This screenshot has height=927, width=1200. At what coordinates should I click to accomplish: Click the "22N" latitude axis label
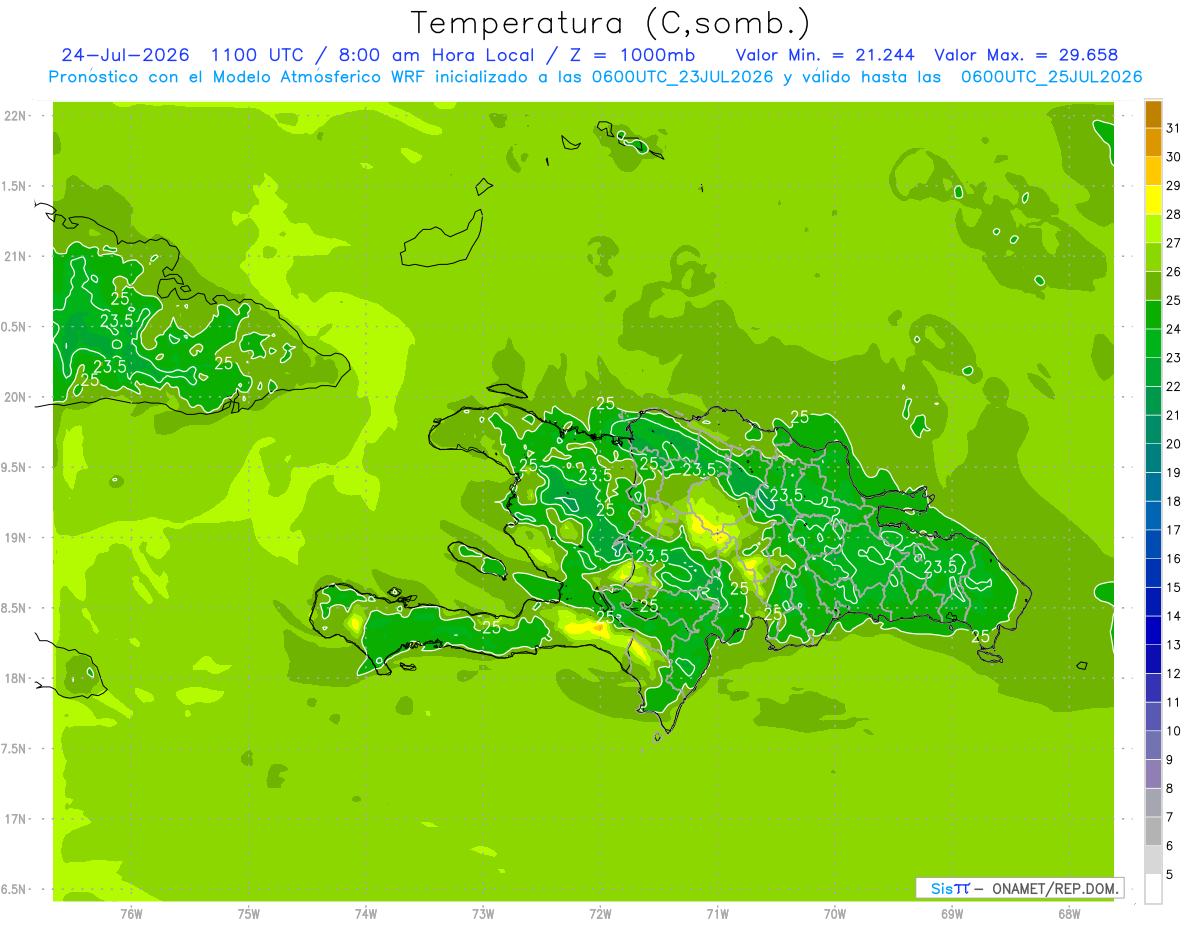(x=17, y=116)
